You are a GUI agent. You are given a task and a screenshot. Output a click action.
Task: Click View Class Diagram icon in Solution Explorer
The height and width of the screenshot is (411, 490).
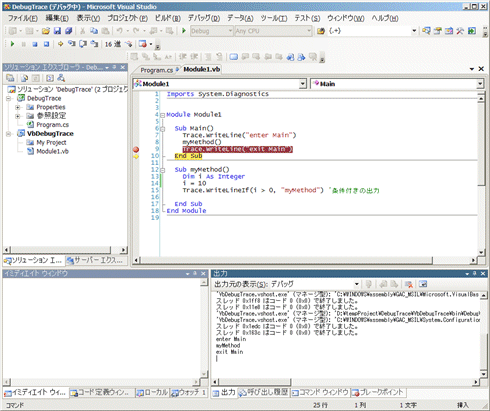[61, 78]
